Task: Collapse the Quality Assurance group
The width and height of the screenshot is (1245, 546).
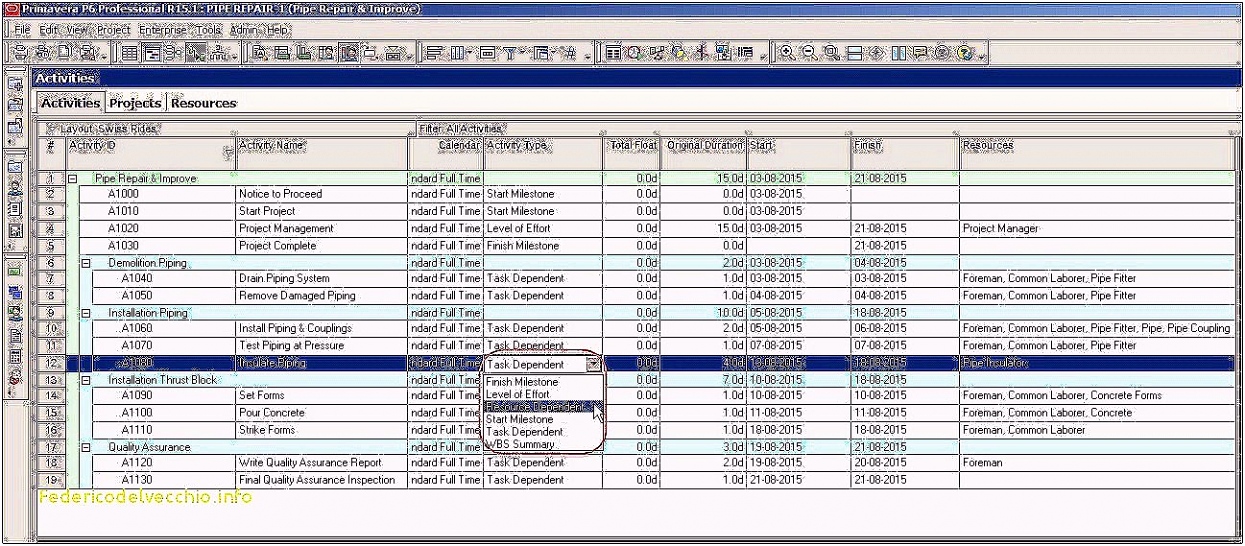Action: (85, 448)
